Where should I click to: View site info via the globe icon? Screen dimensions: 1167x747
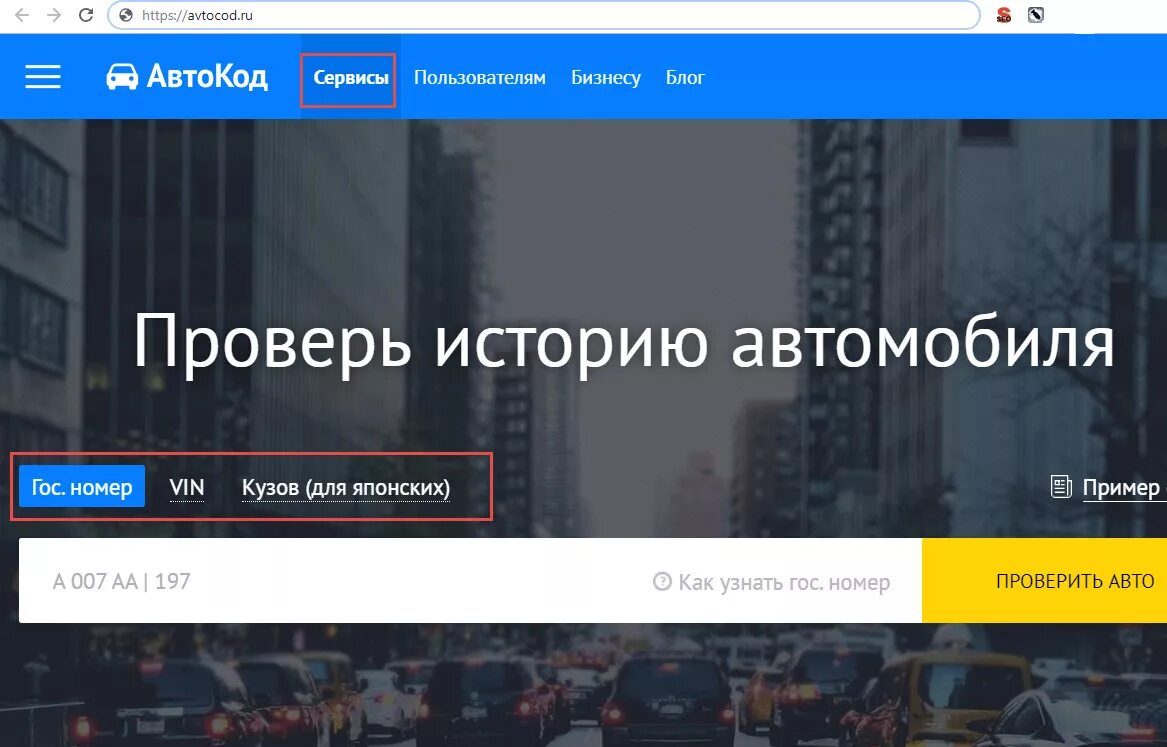[126, 15]
